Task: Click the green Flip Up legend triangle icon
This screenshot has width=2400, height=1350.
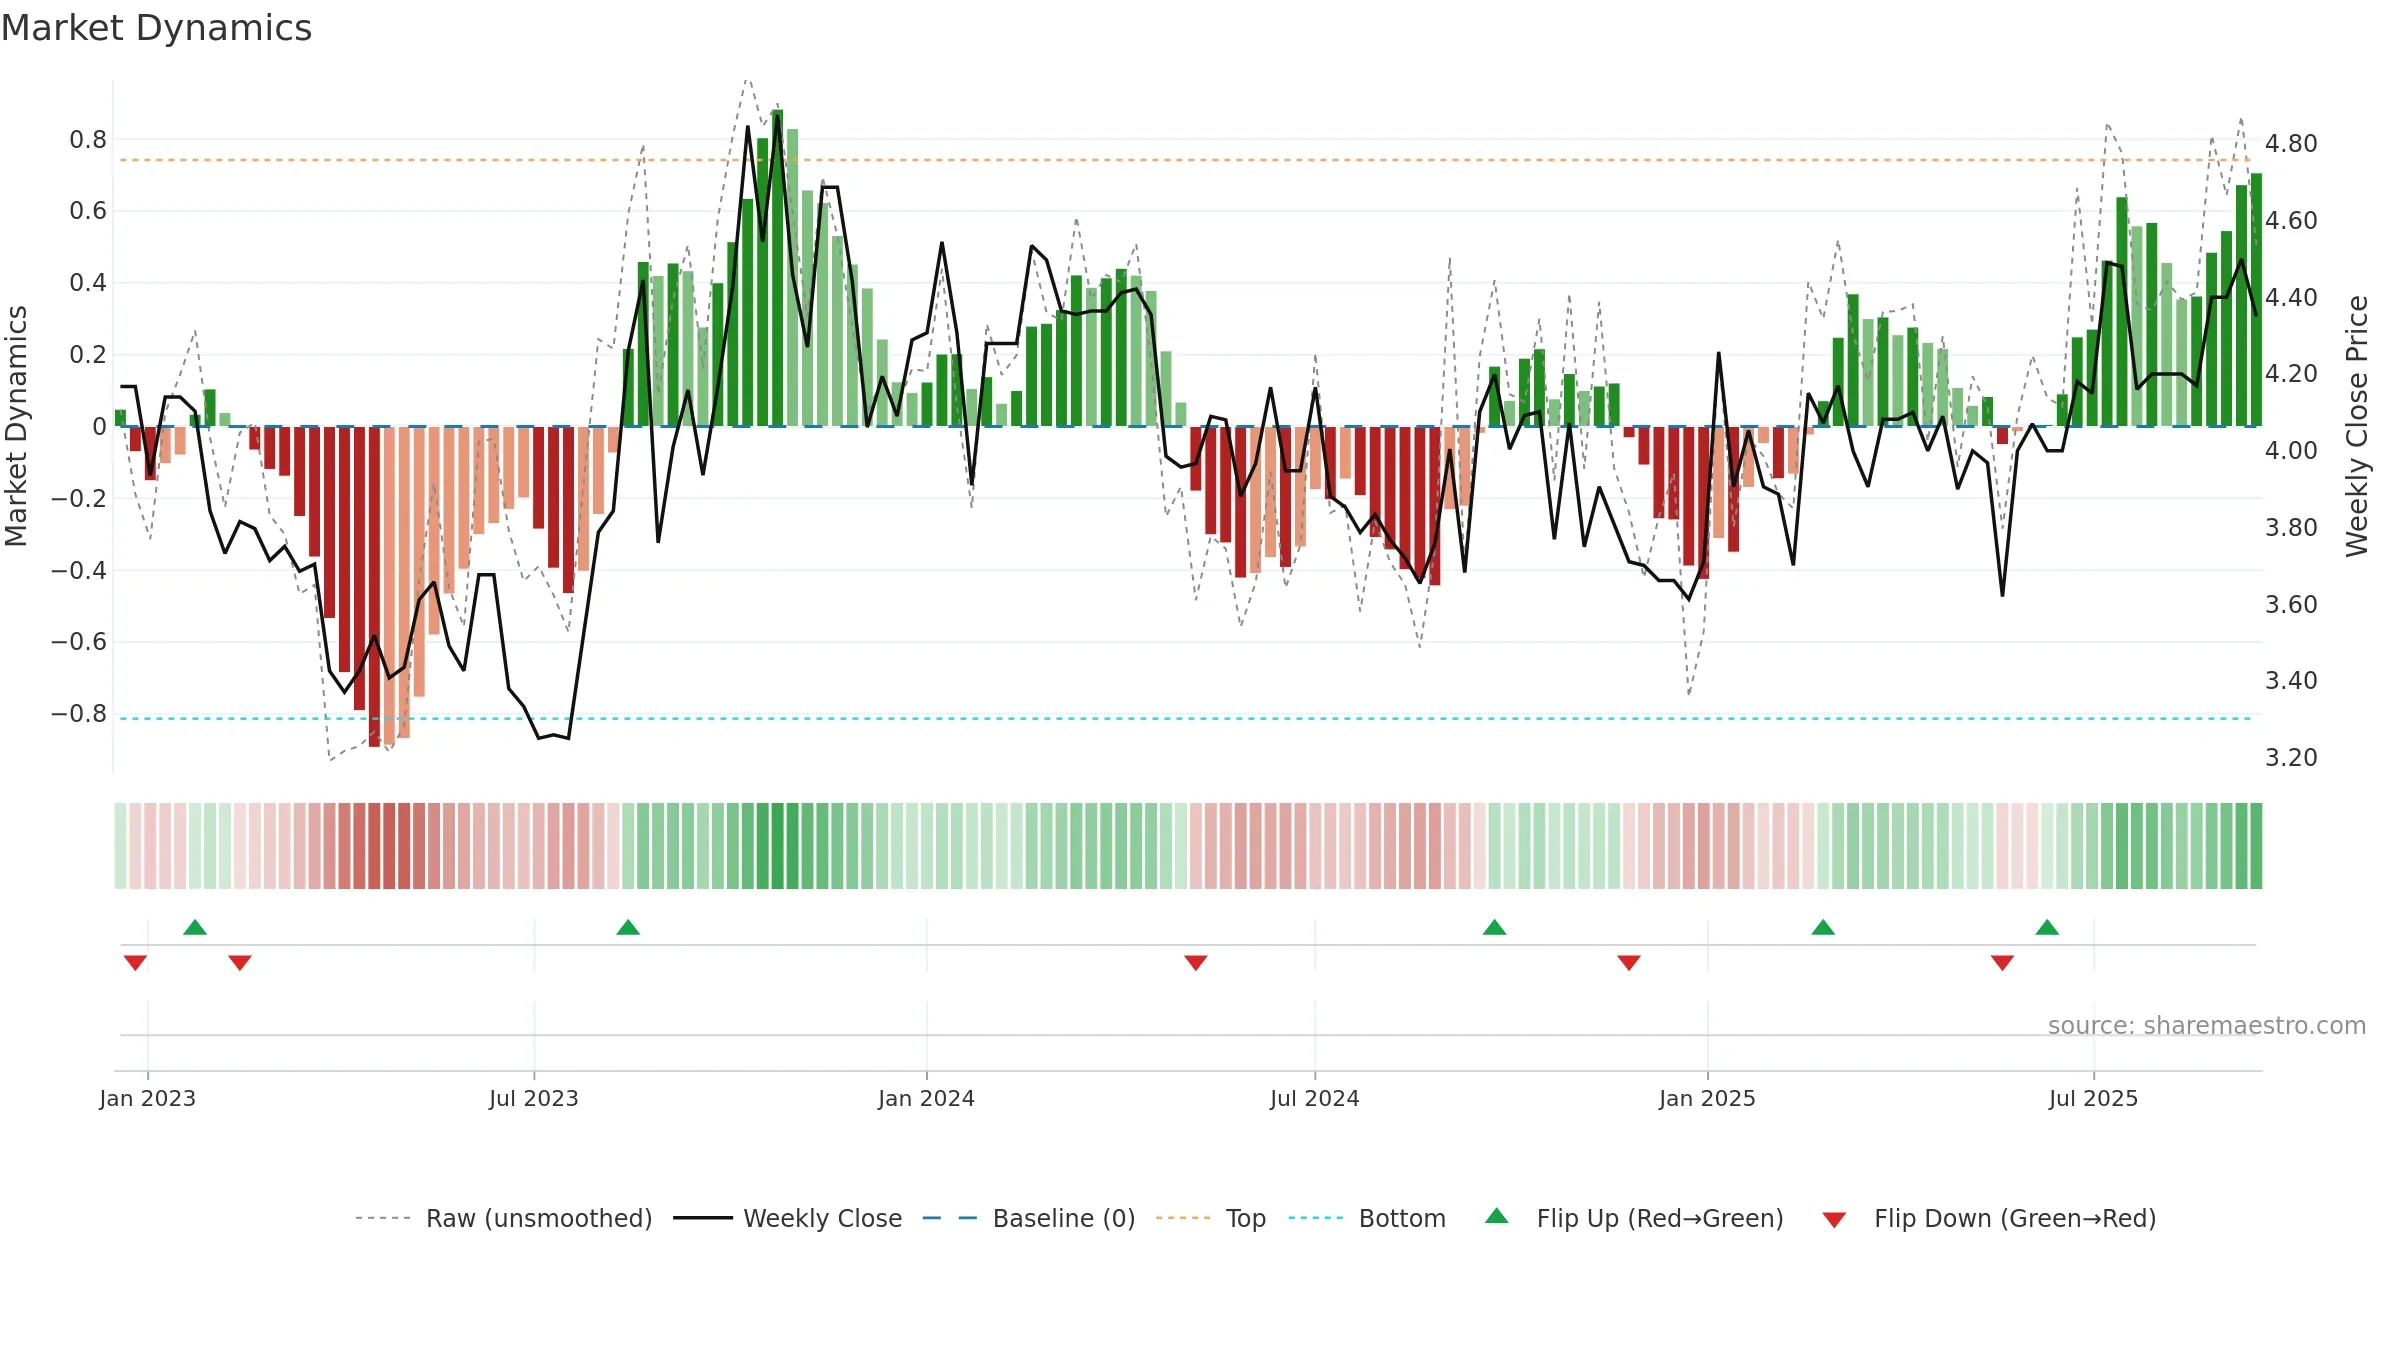Action: tap(1497, 1216)
